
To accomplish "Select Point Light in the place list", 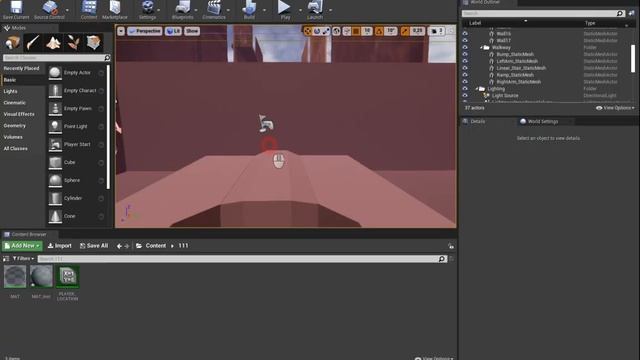I will pyautogui.click(x=76, y=127).
